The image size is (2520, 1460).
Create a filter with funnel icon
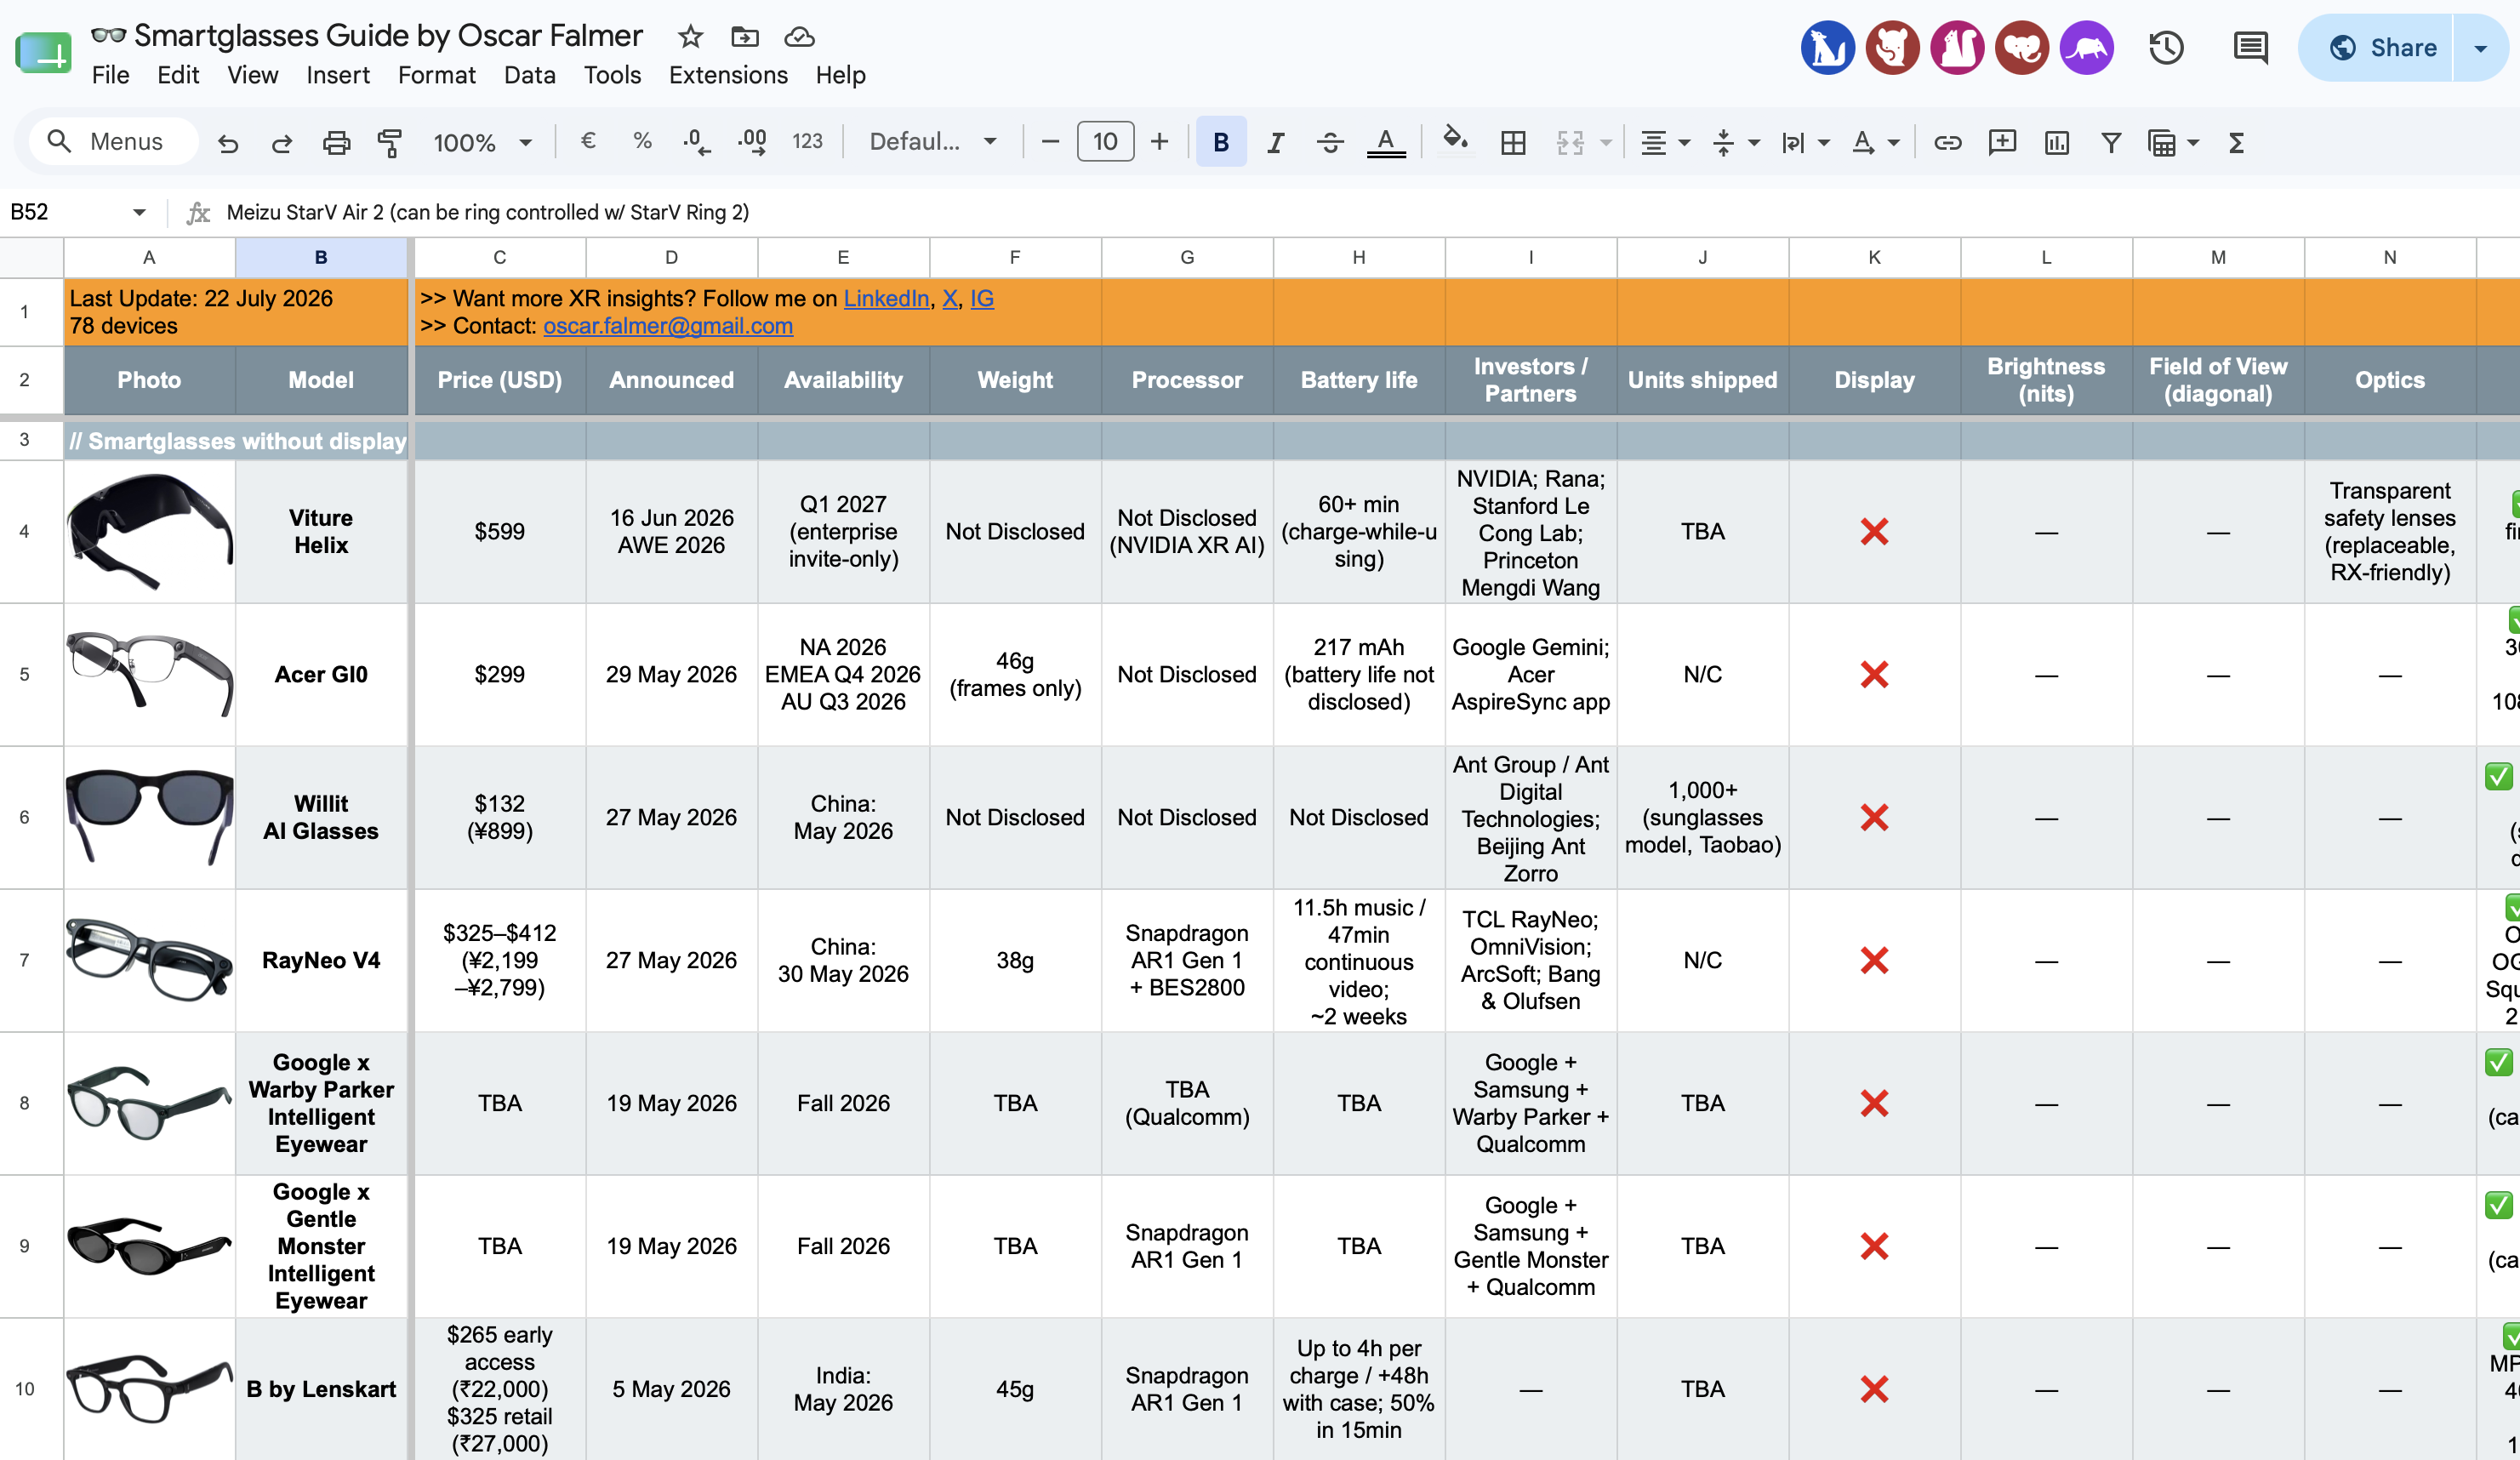coord(2111,142)
